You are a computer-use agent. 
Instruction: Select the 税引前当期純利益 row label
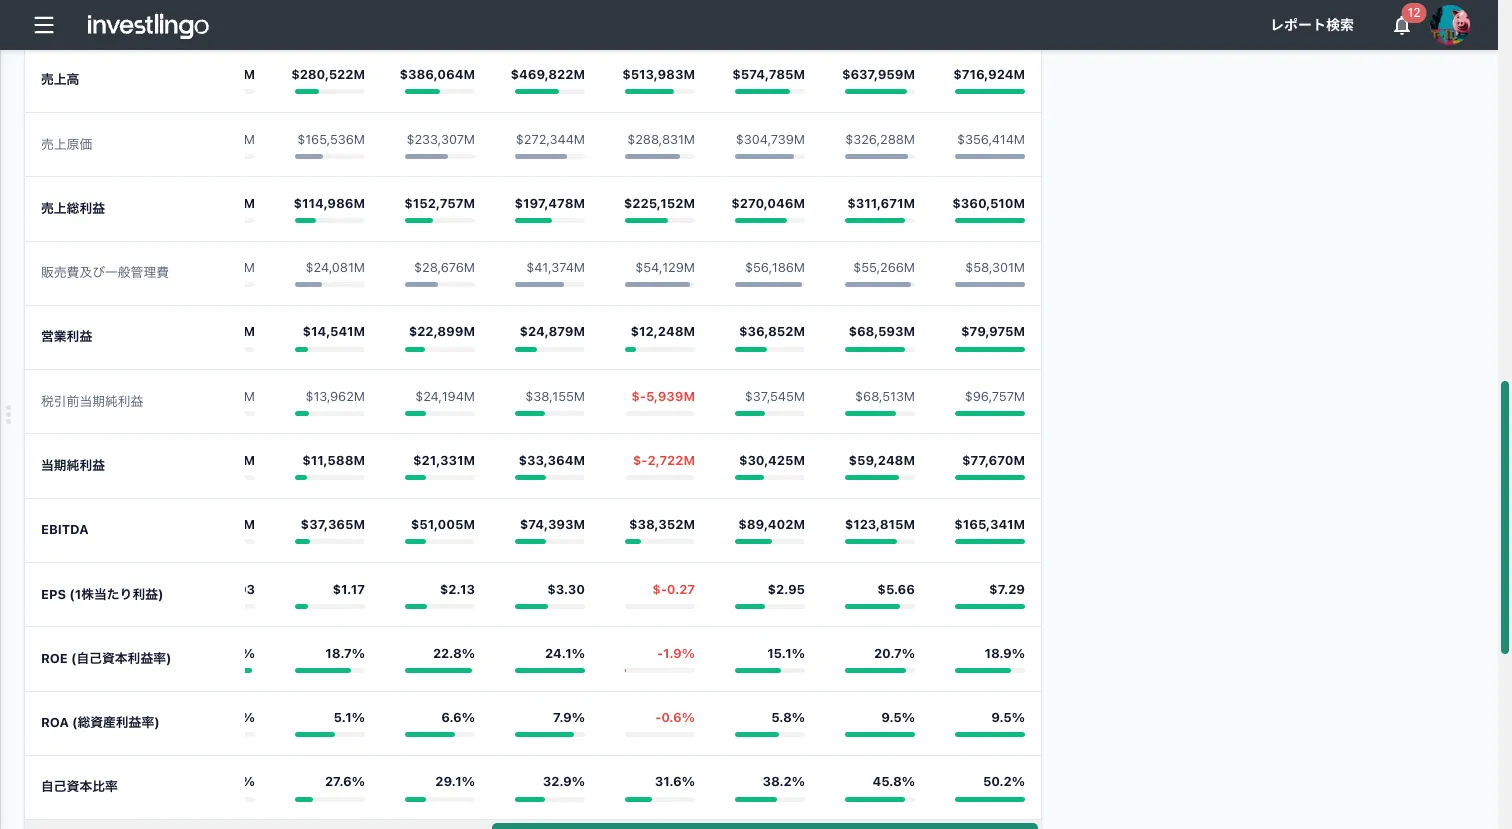click(x=92, y=401)
